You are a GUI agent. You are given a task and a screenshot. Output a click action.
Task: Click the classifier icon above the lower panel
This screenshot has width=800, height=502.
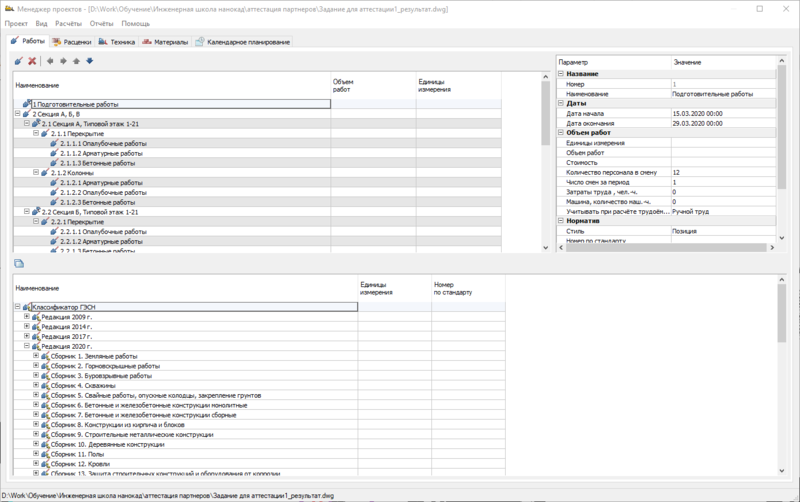[x=19, y=263]
